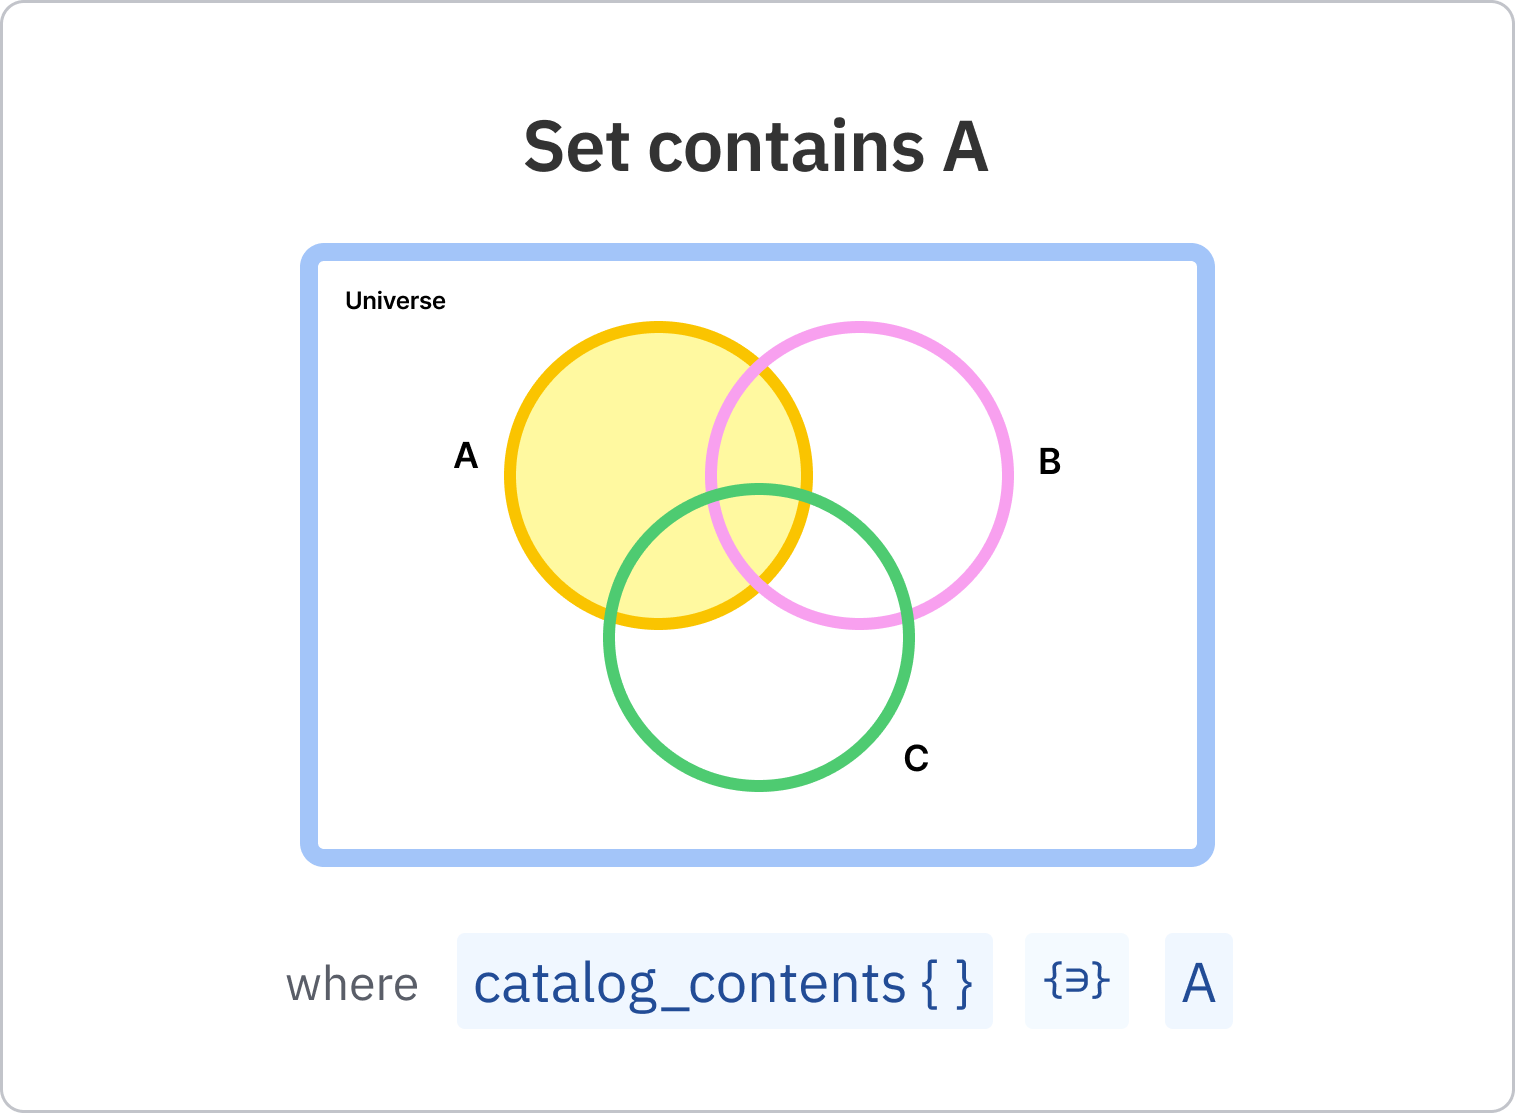Click the catalog_contents { } field chip
Viewport: 1515px width, 1113px height.
point(724,981)
